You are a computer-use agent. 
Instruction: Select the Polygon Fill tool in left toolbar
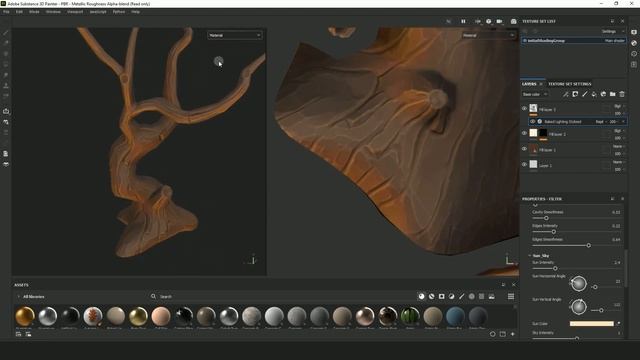[6, 64]
